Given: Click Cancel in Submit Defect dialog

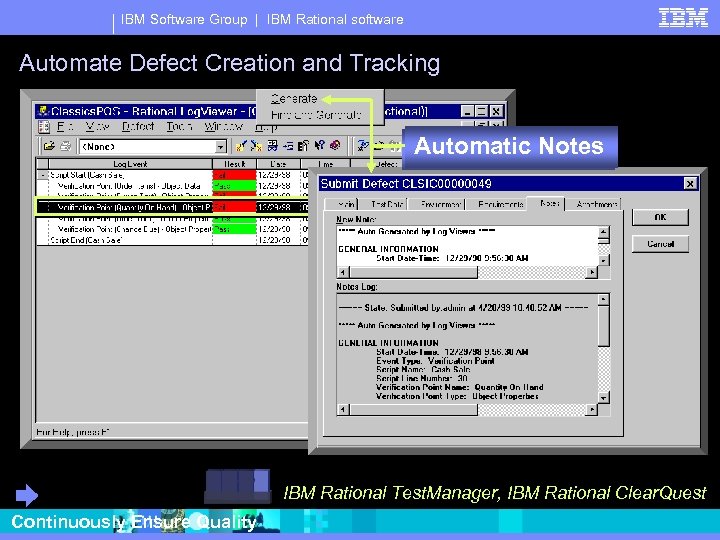Looking at the screenshot, I should click(660, 244).
